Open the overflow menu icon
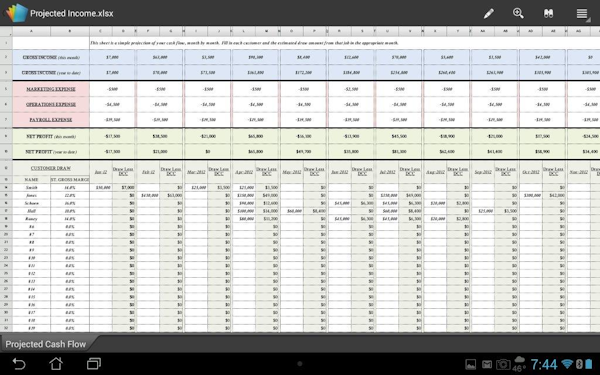600x375 pixels. click(582, 14)
